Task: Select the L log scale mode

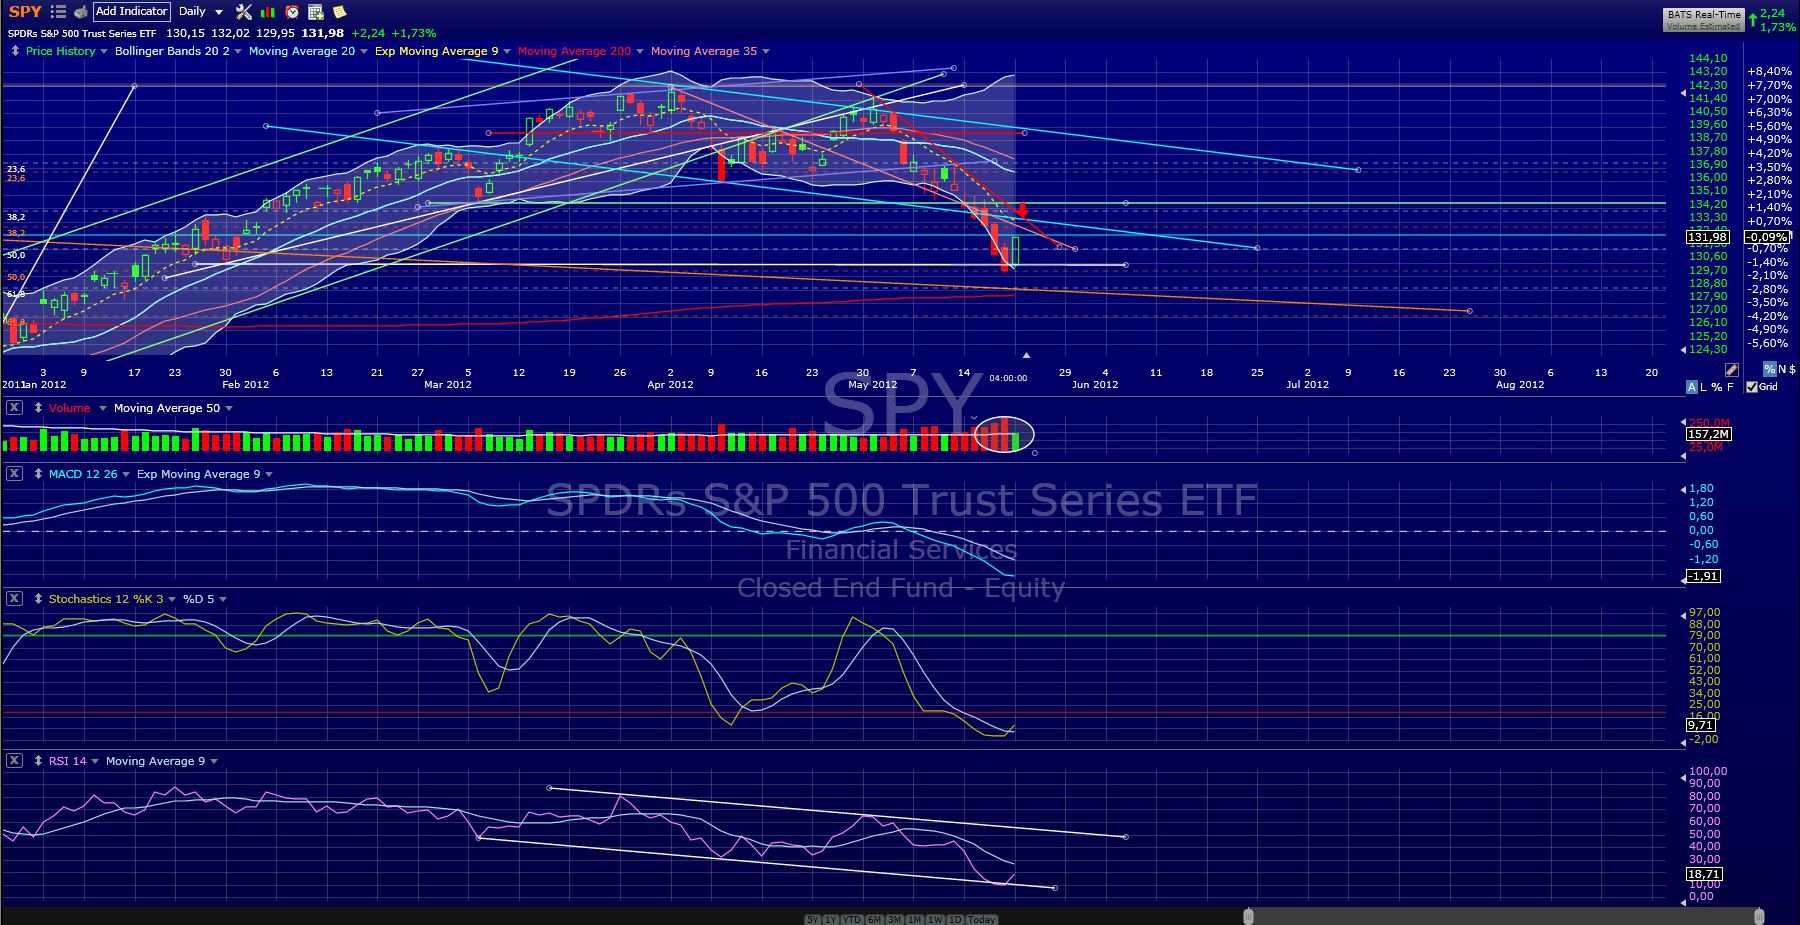Action: pos(1703,387)
